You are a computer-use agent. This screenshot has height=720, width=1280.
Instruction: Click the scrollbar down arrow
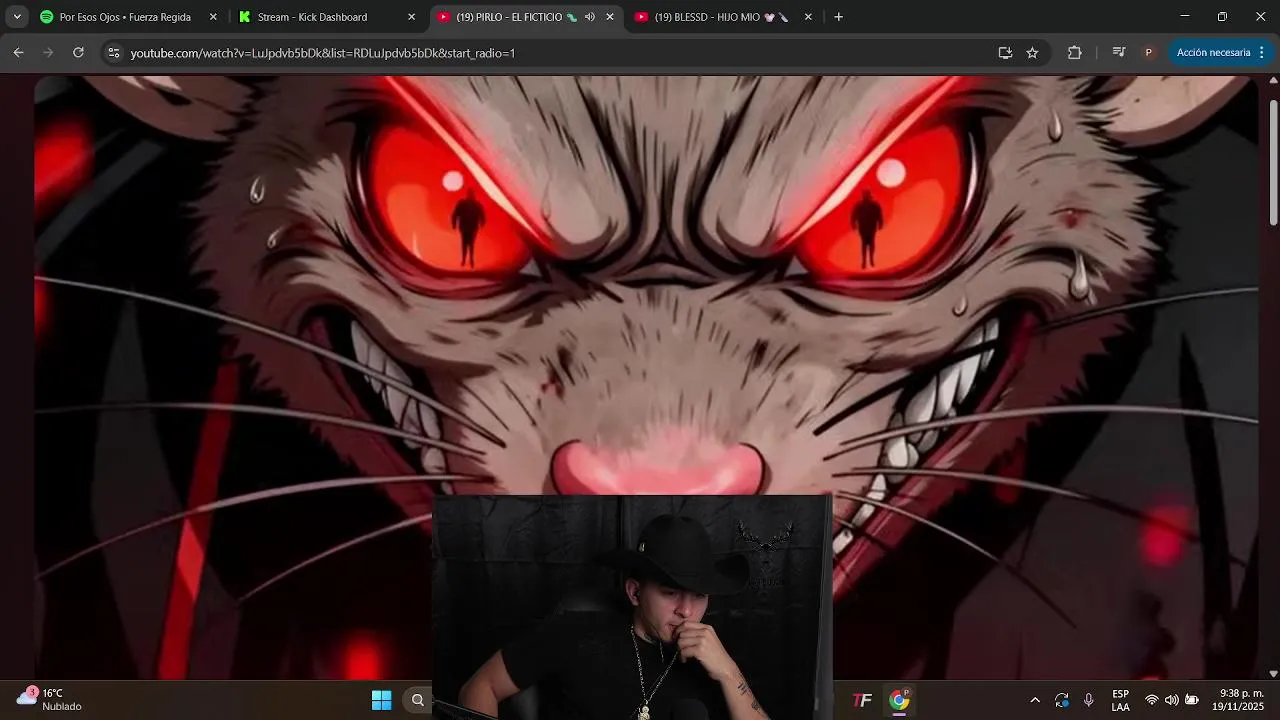[1273, 673]
